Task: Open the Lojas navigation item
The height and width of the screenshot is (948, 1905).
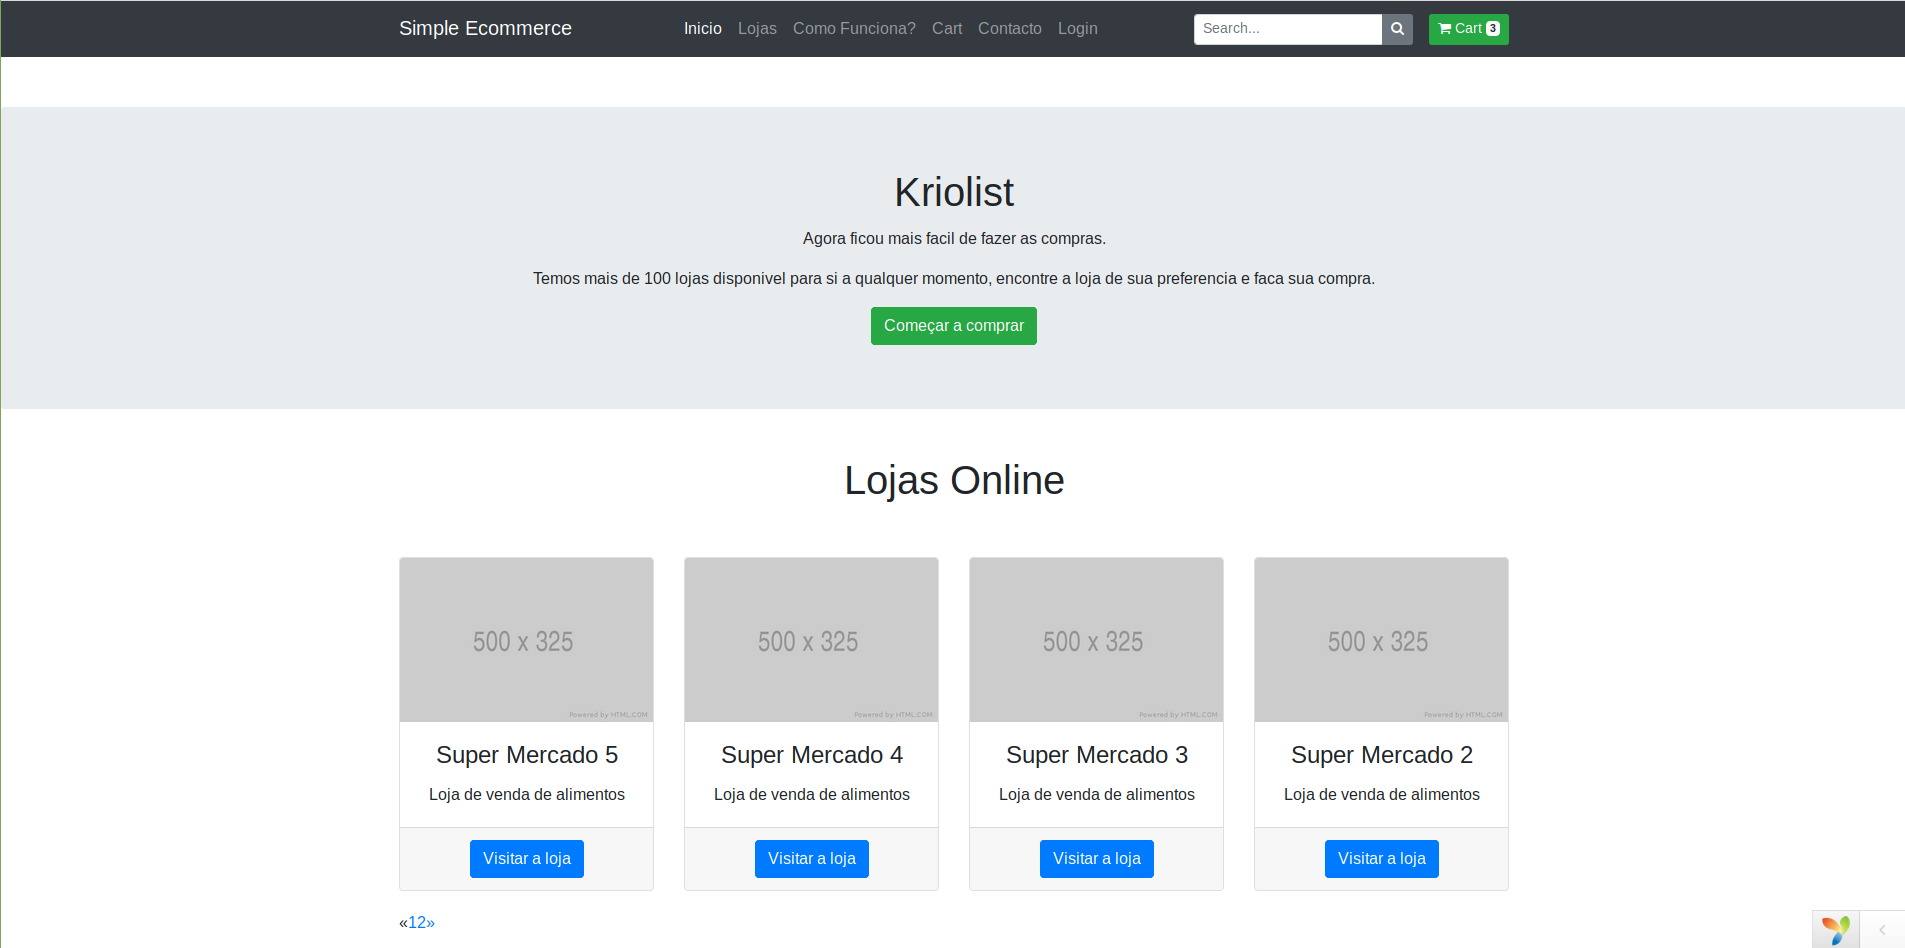Action: [x=757, y=29]
